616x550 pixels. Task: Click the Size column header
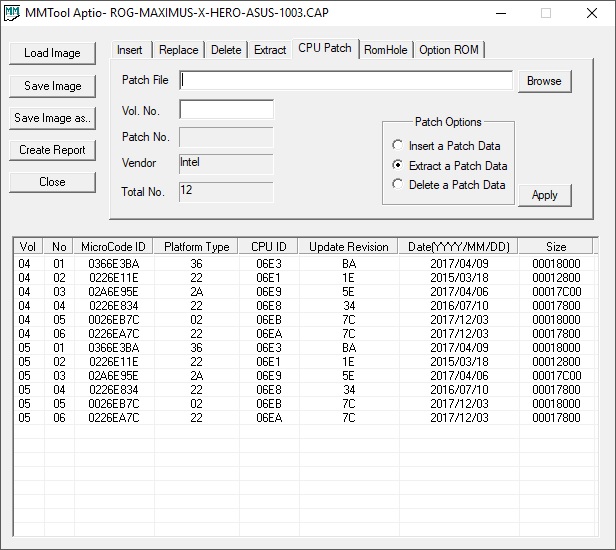pyautogui.click(x=556, y=247)
